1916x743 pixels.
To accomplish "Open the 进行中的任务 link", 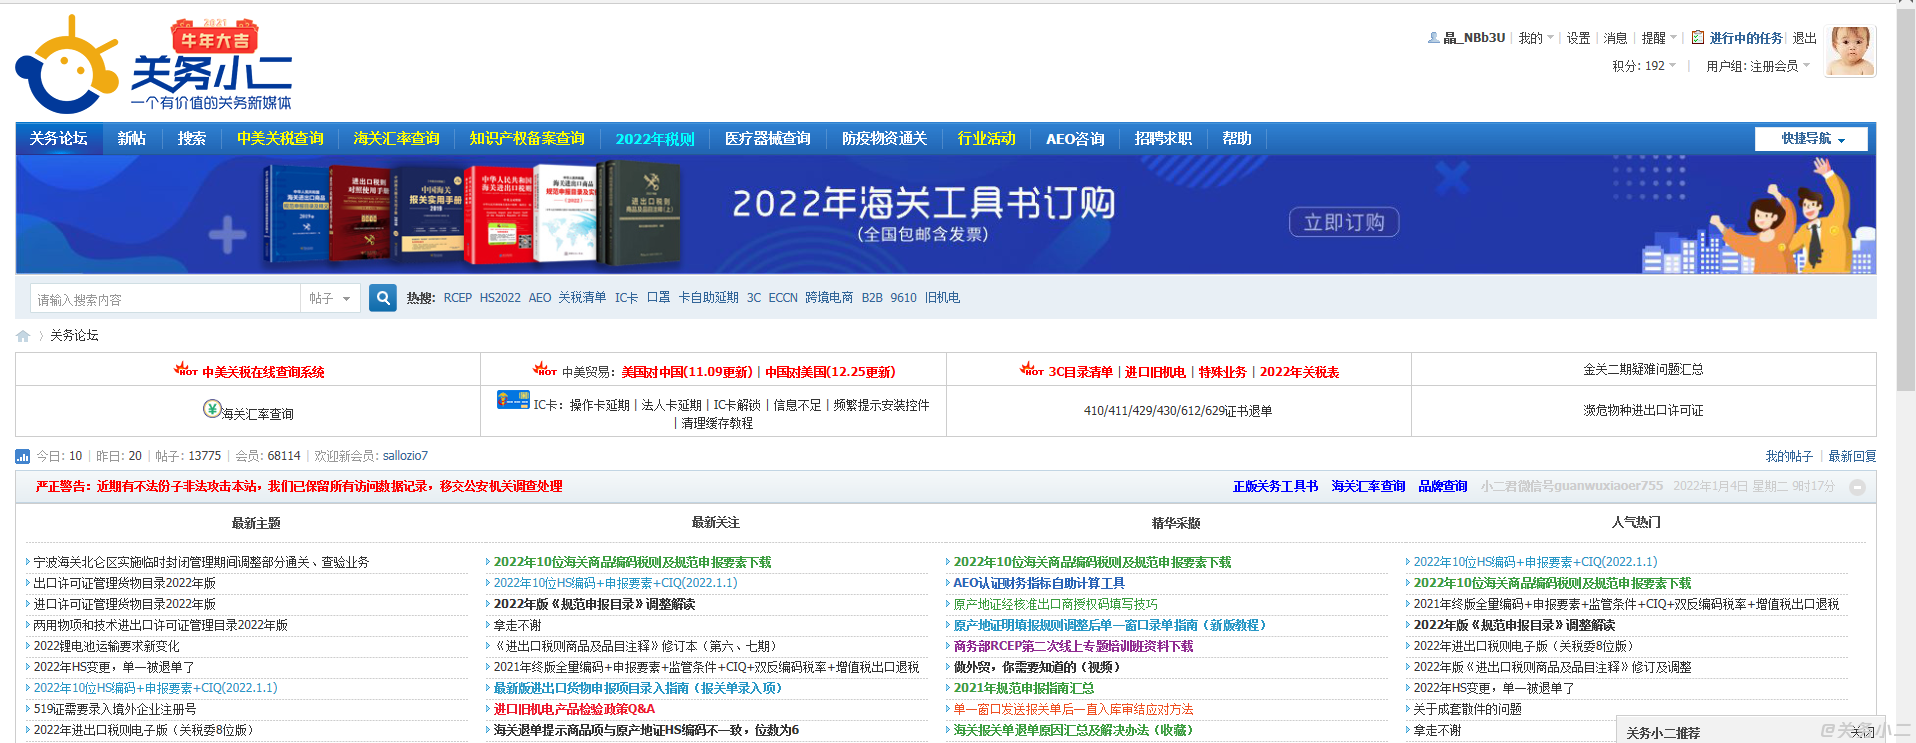I will click(x=1746, y=38).
